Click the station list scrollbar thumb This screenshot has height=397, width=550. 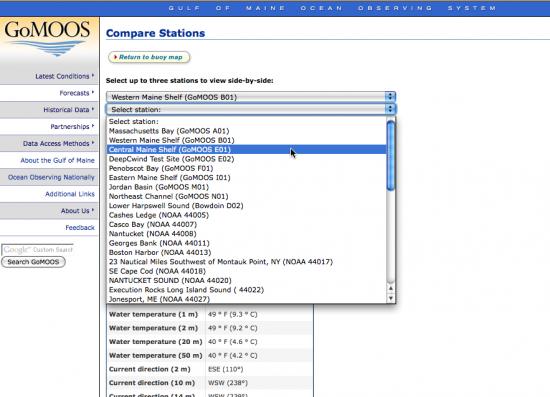coord(391,156)
